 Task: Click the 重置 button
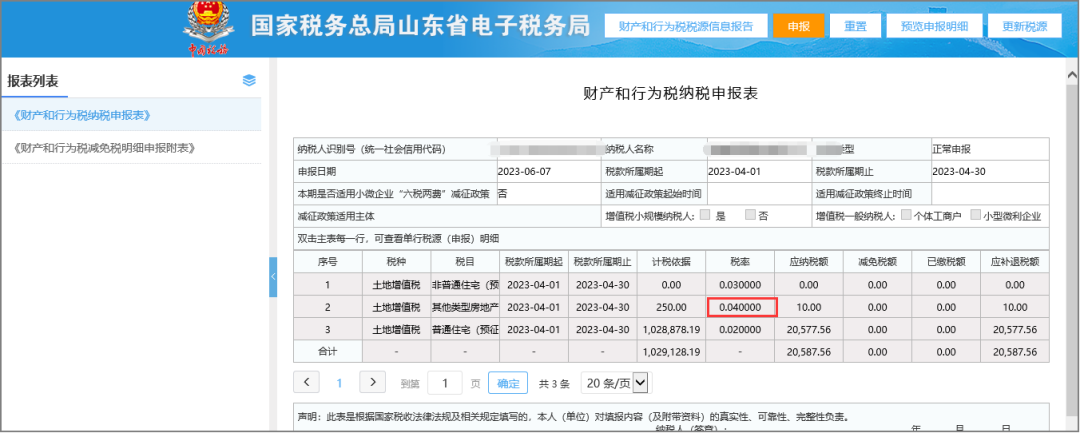pos(855,26)
